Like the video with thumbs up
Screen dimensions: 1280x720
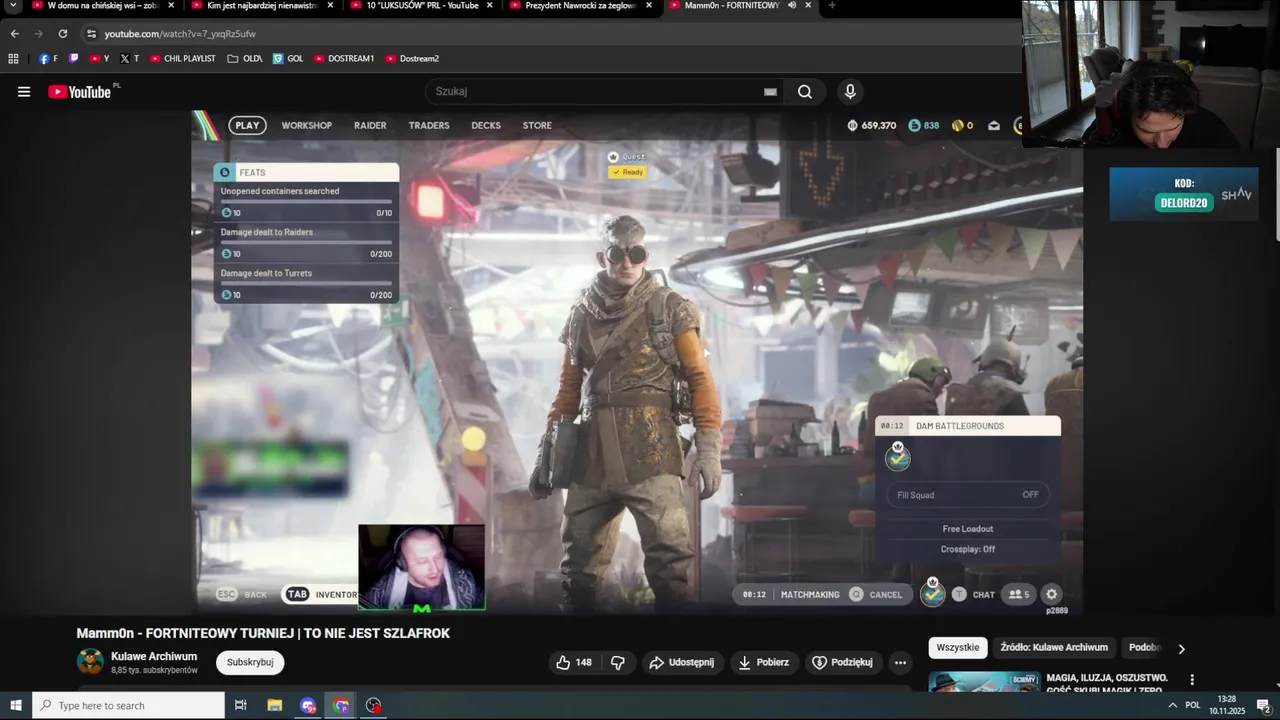[x=573, y=662]
